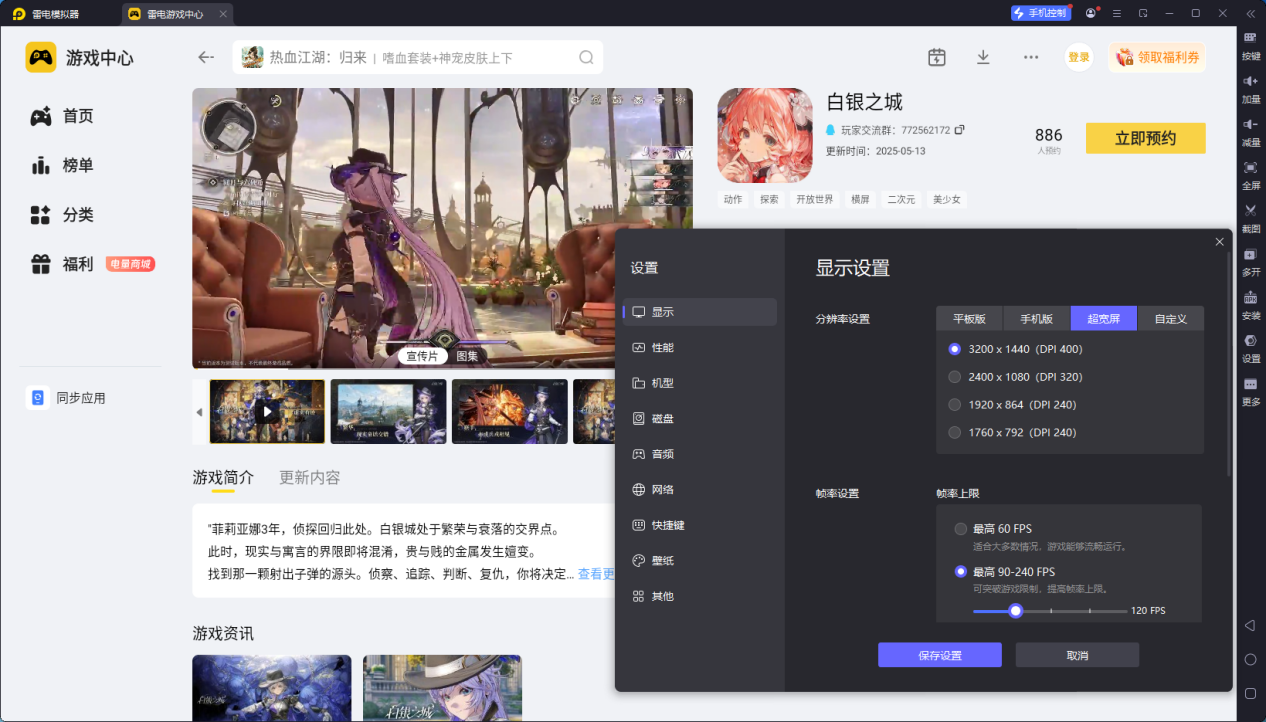This screenshot has height=722, width=1266.
Task: Open the 图集 tab on the media viewer
Action: click(x=466, y=354)
